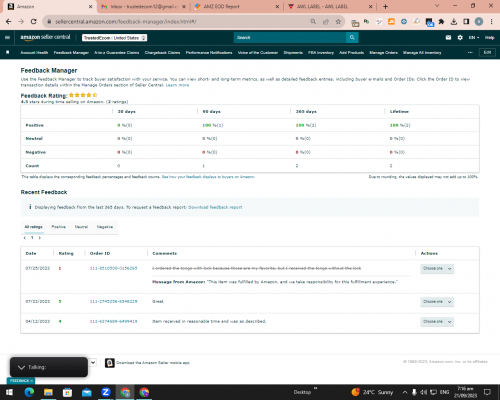Image resolution: width=500 pixels, height=400 pixels.
Task: Open FBA Inventory in navigation bar
Action: [321, 53]
